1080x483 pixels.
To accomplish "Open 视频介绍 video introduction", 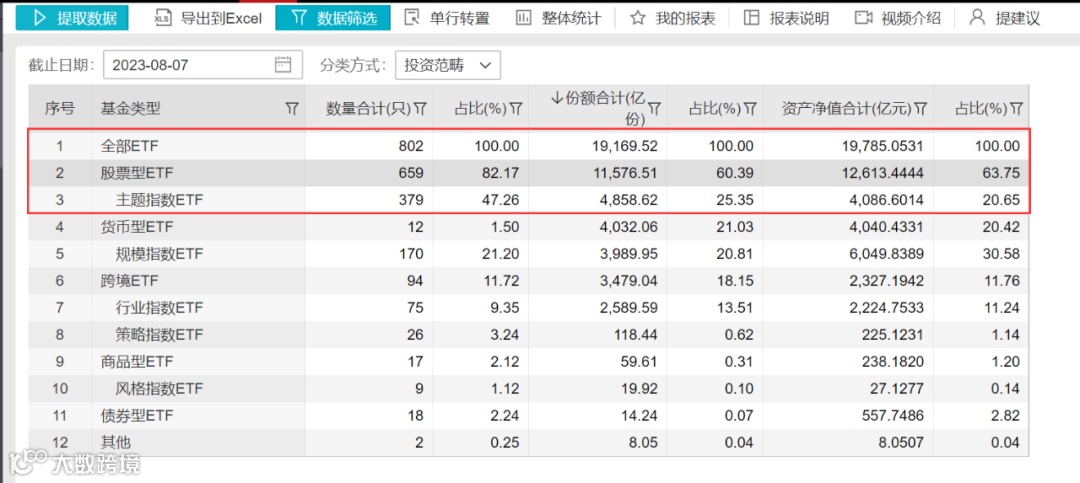I will tap(897, 18).
